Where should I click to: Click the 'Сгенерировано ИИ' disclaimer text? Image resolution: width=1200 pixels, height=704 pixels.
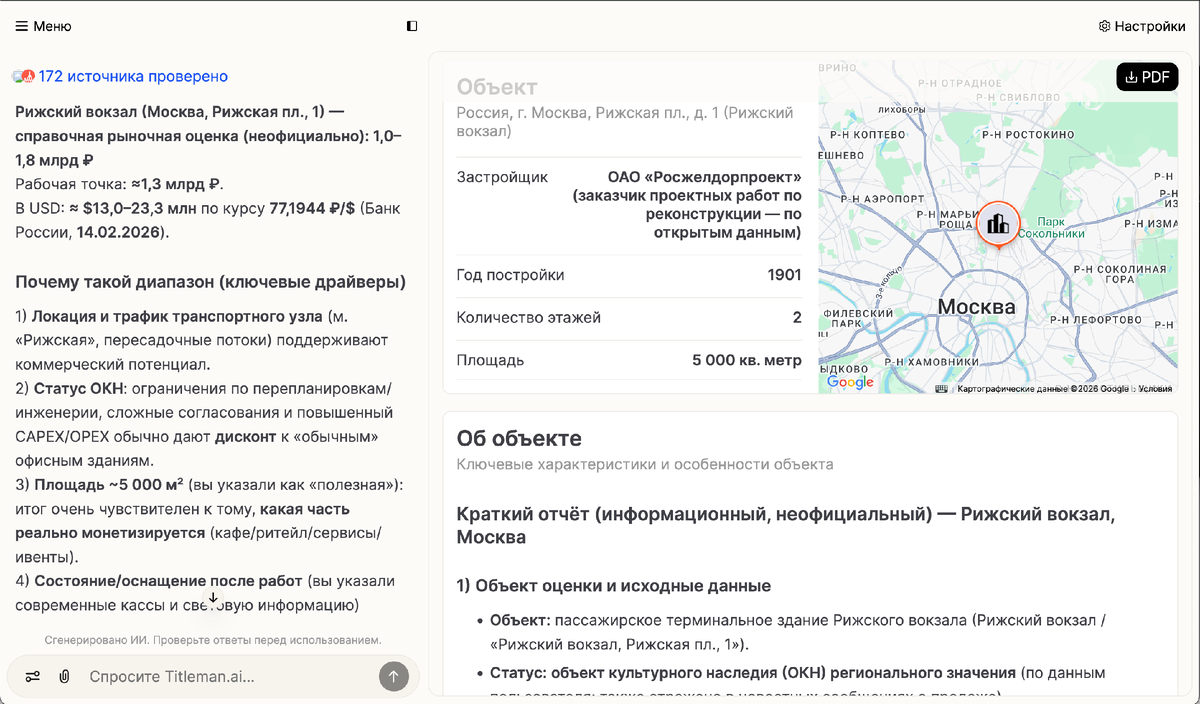tap(213, 639)
